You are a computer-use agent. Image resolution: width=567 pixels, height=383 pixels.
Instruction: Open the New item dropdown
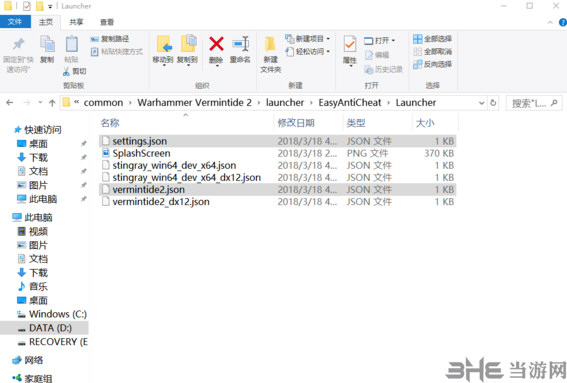click(x=308, y=38)
